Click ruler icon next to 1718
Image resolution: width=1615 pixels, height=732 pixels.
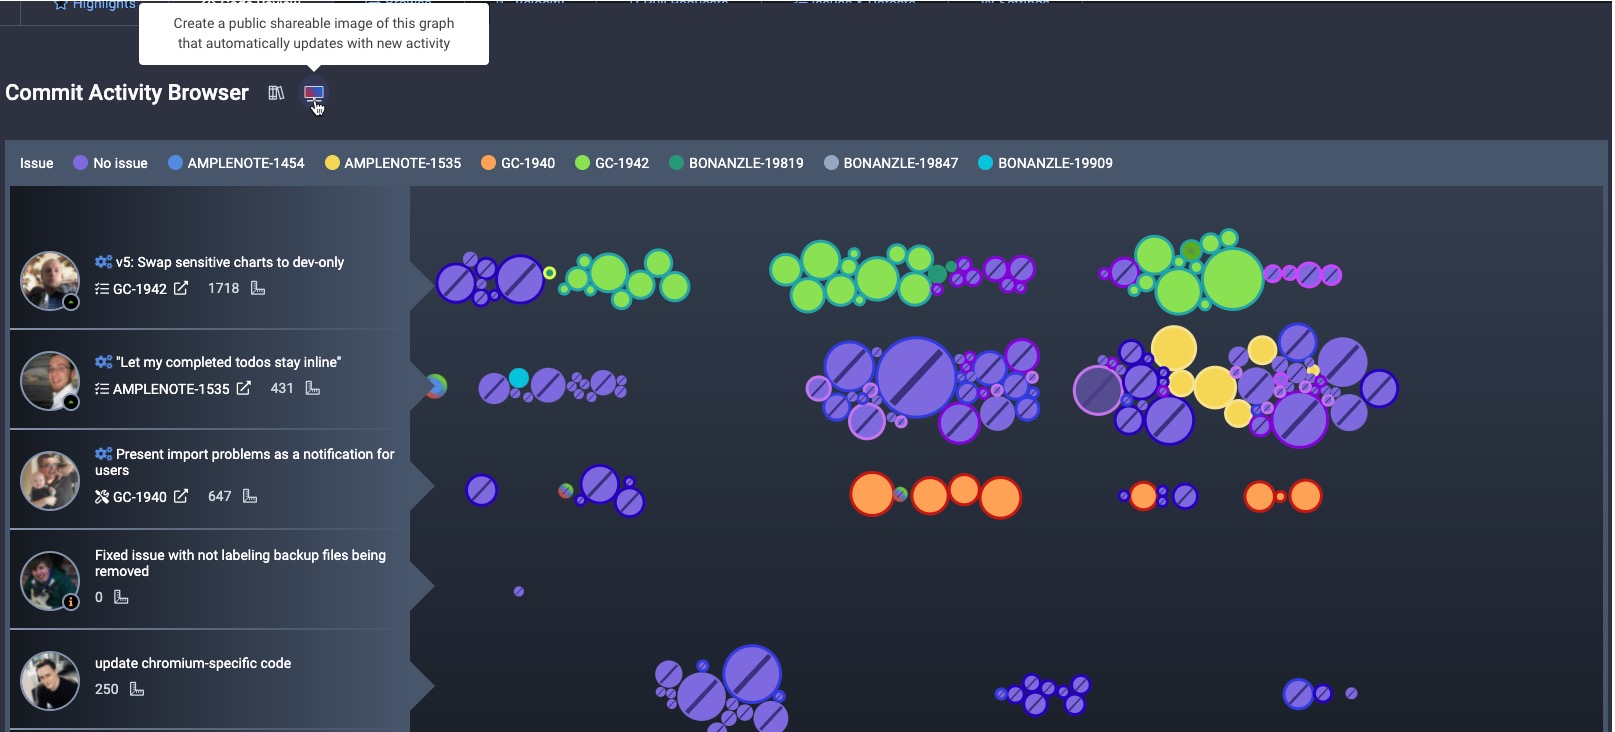[x=258, y=288]
